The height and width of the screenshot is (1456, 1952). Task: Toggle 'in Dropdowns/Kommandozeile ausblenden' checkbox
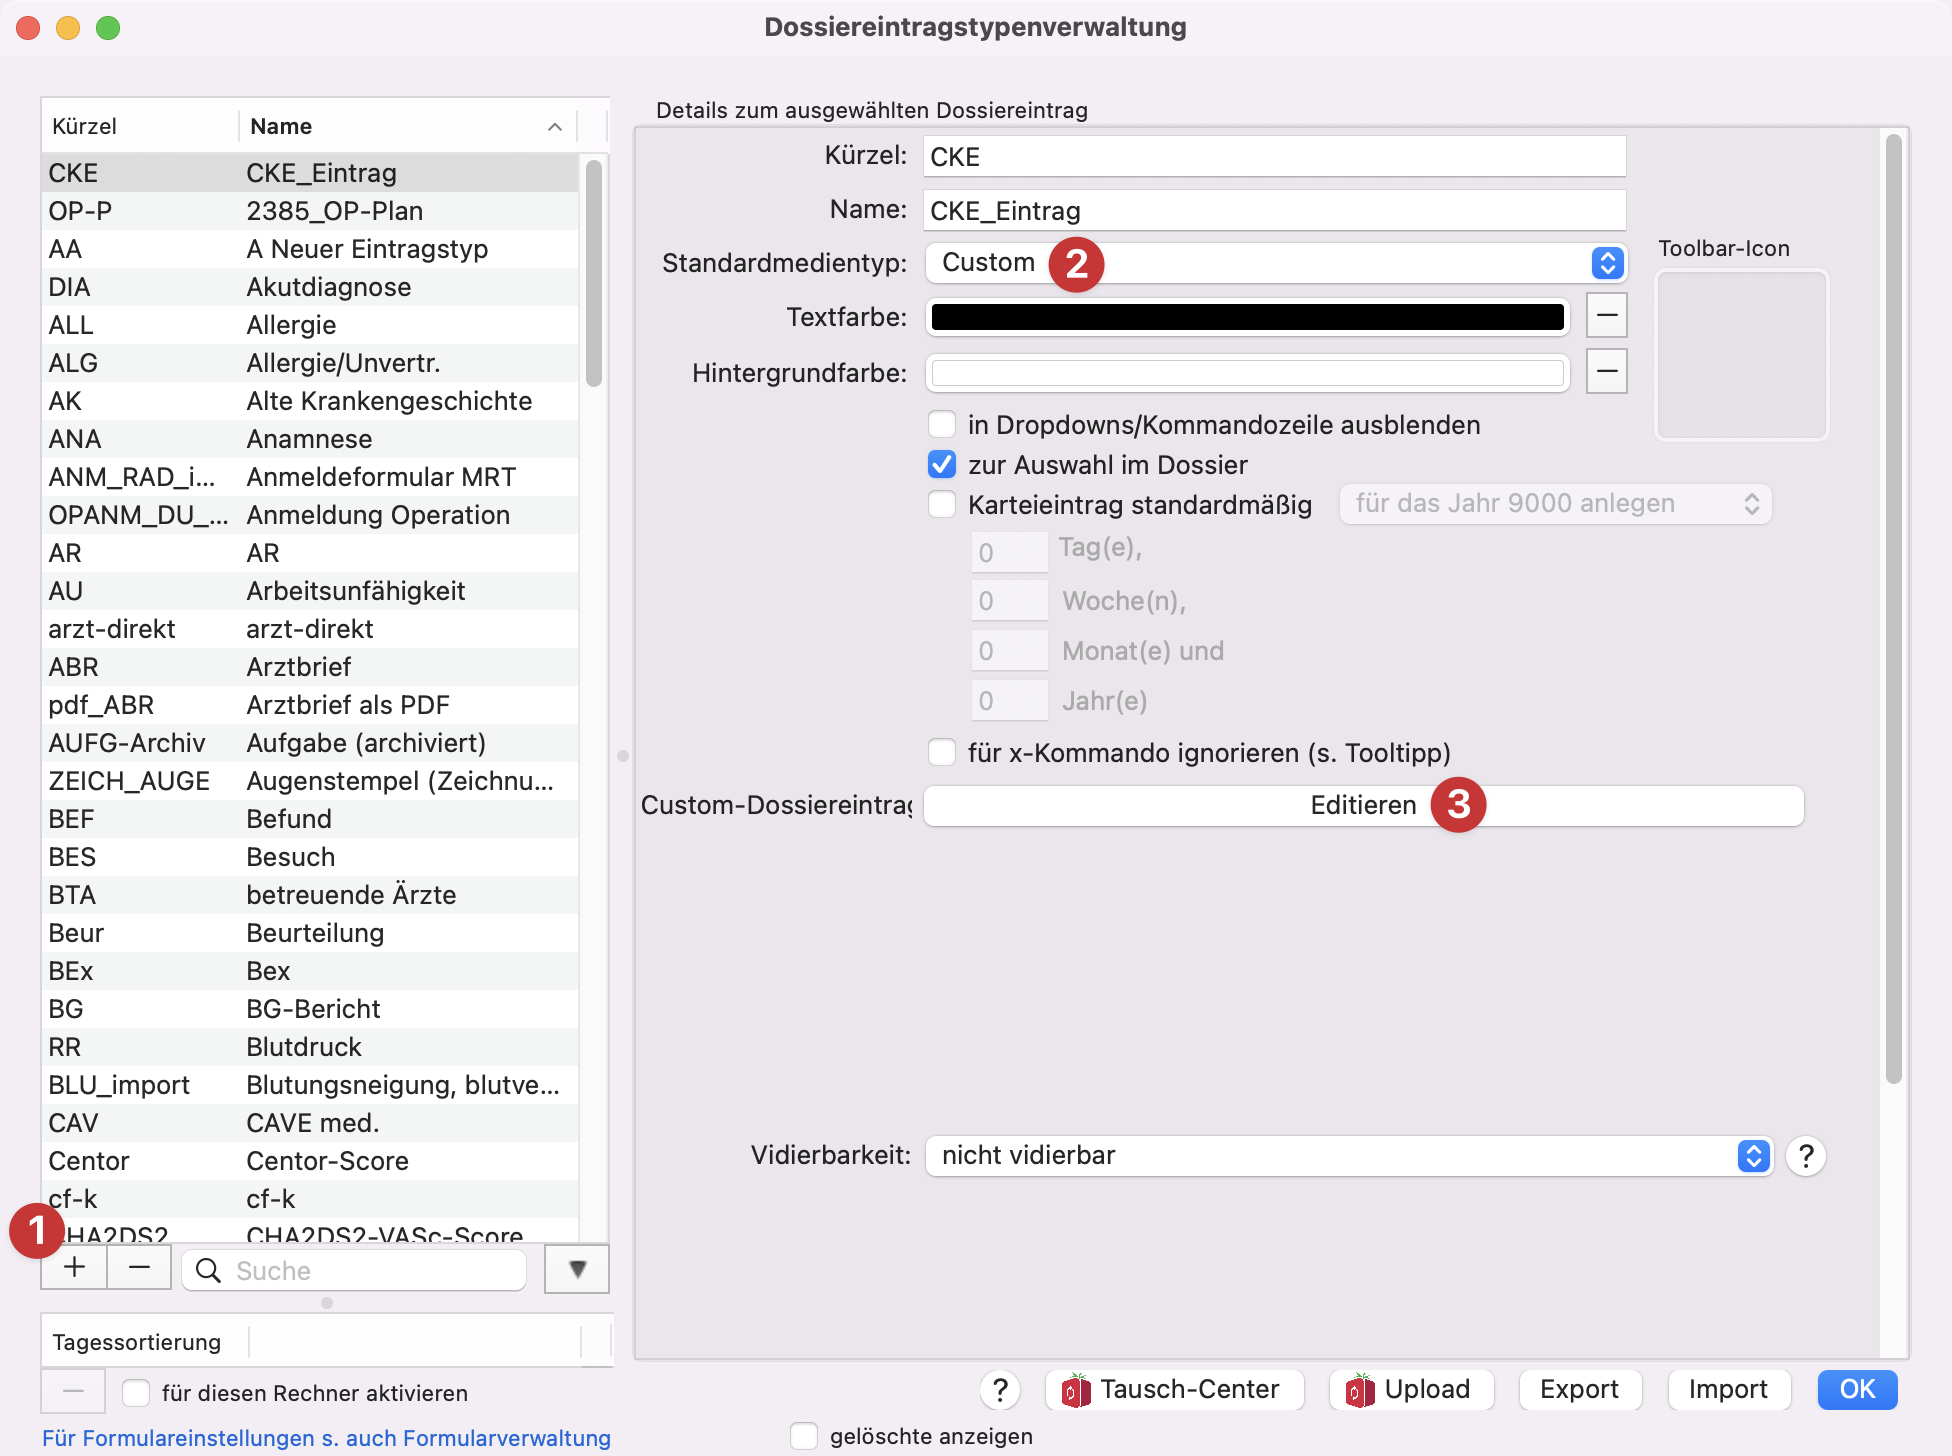944,424
